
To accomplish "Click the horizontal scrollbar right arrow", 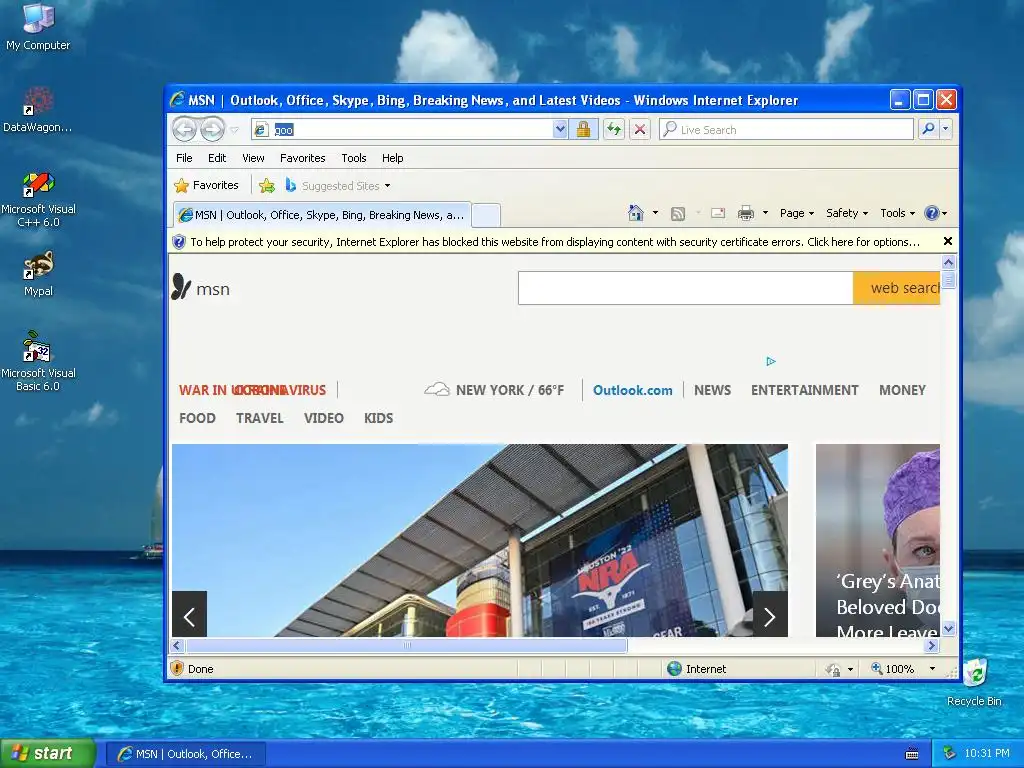I will 931,645.
